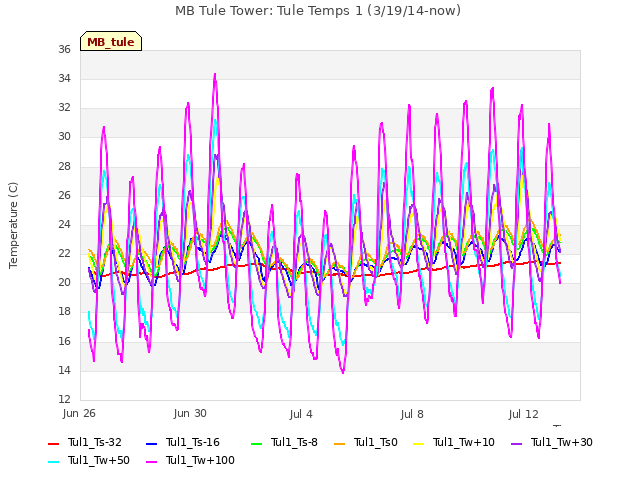The height and width of the screenshot is (480, 640).
Task: Click the lowest magenta trough near 14
Action: (x=343, y=372)
